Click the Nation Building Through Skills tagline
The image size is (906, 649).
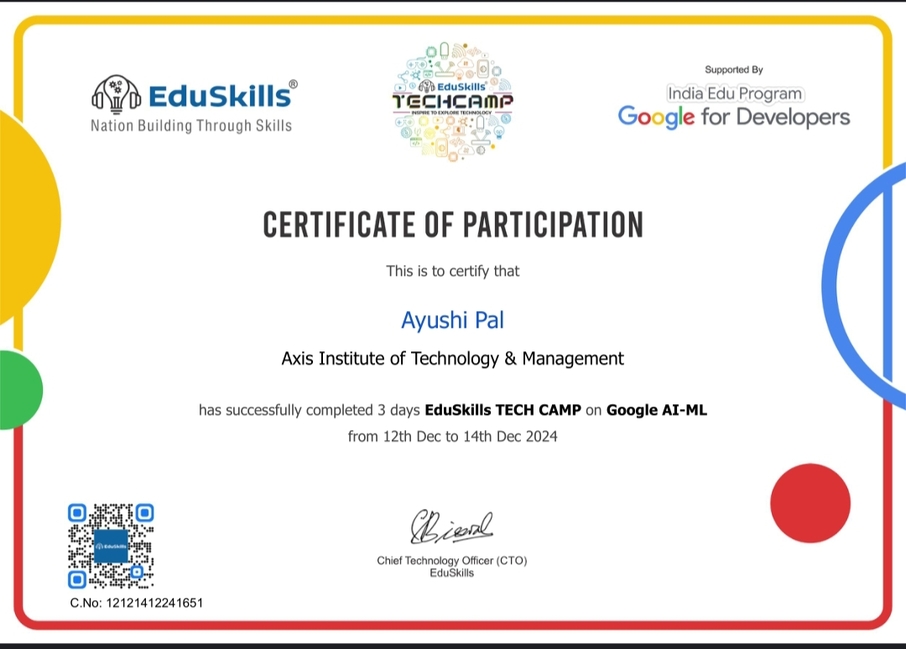[x=191, y=125]
